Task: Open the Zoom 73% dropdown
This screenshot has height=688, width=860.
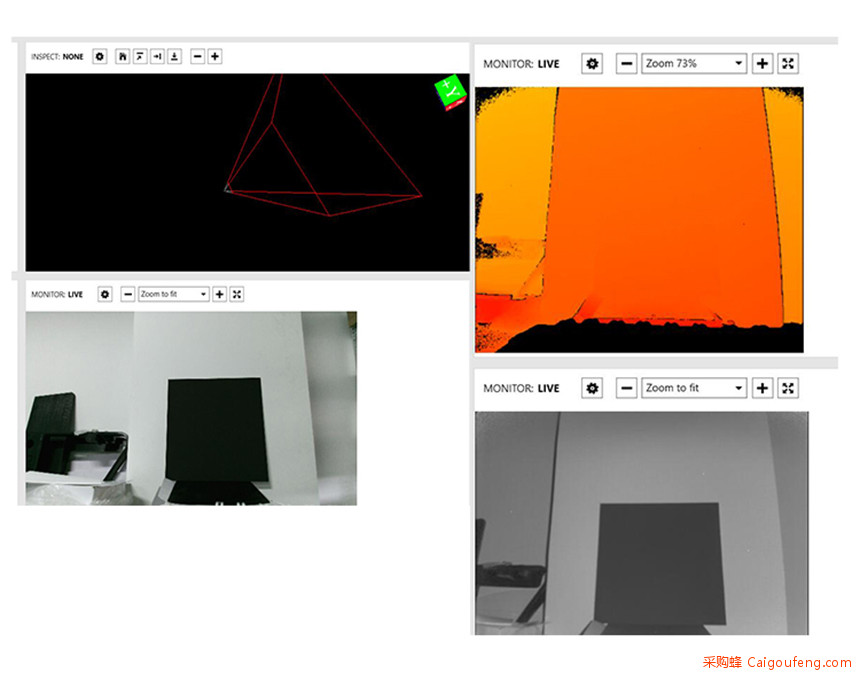Action: (694, 64)
